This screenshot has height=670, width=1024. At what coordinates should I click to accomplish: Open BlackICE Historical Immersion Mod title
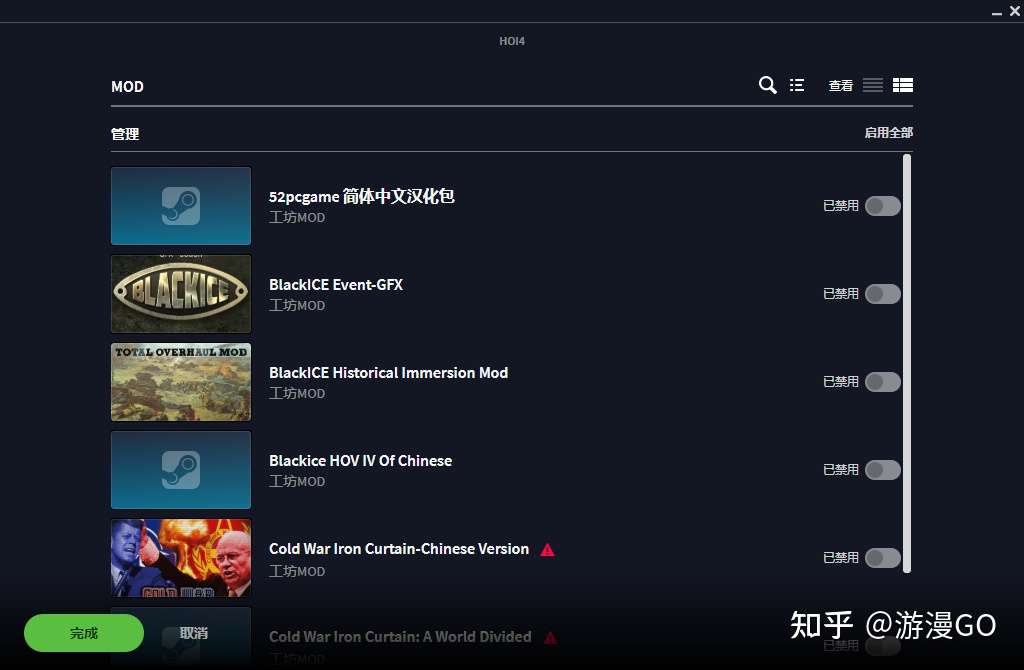[388, 373]
